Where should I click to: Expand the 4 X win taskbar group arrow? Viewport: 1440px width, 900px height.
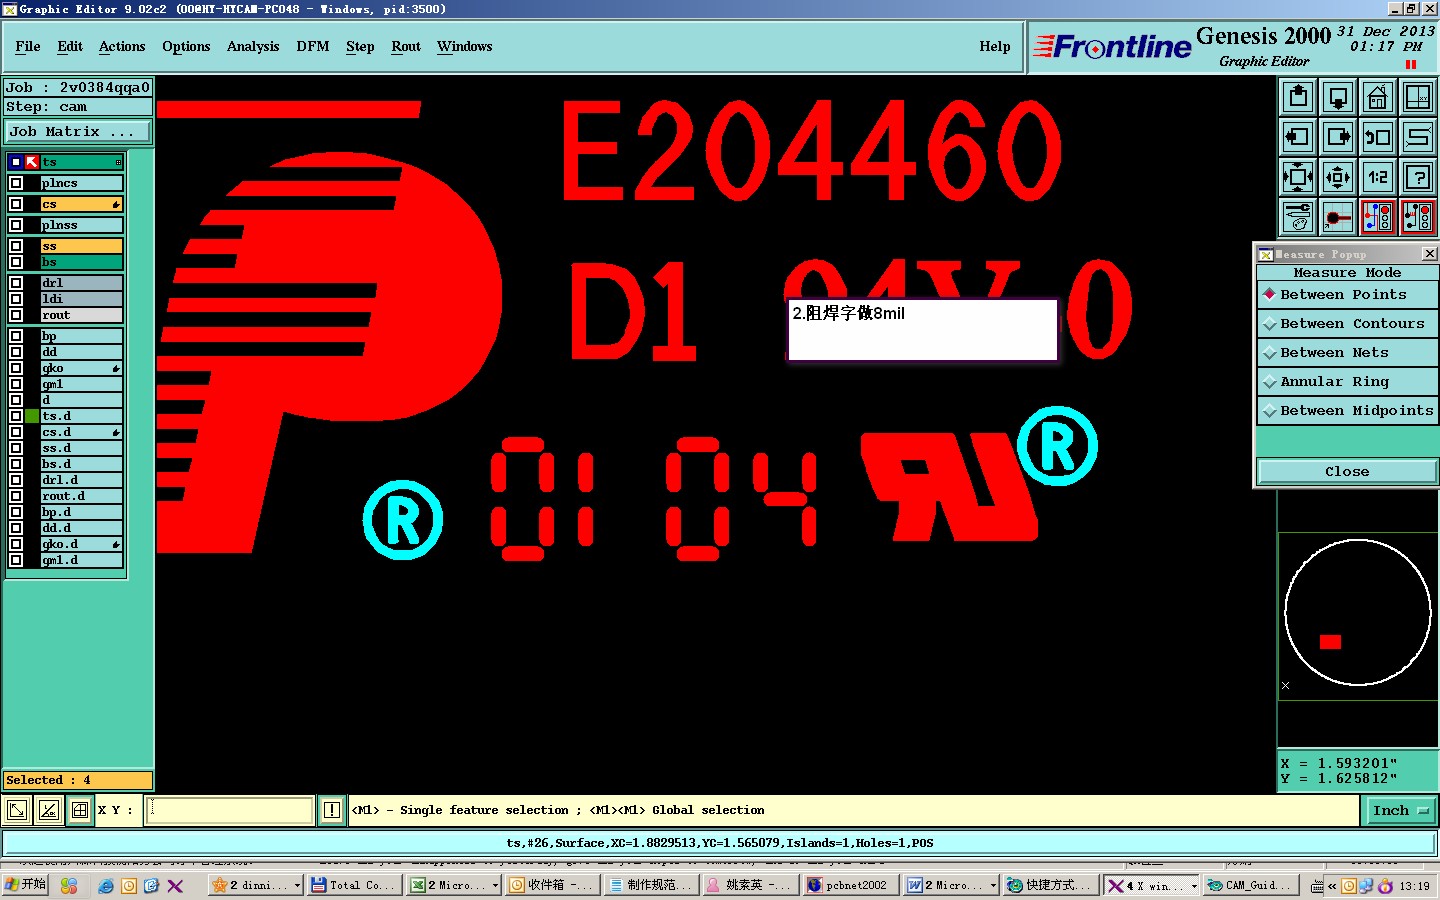(x=1193, y=886)
